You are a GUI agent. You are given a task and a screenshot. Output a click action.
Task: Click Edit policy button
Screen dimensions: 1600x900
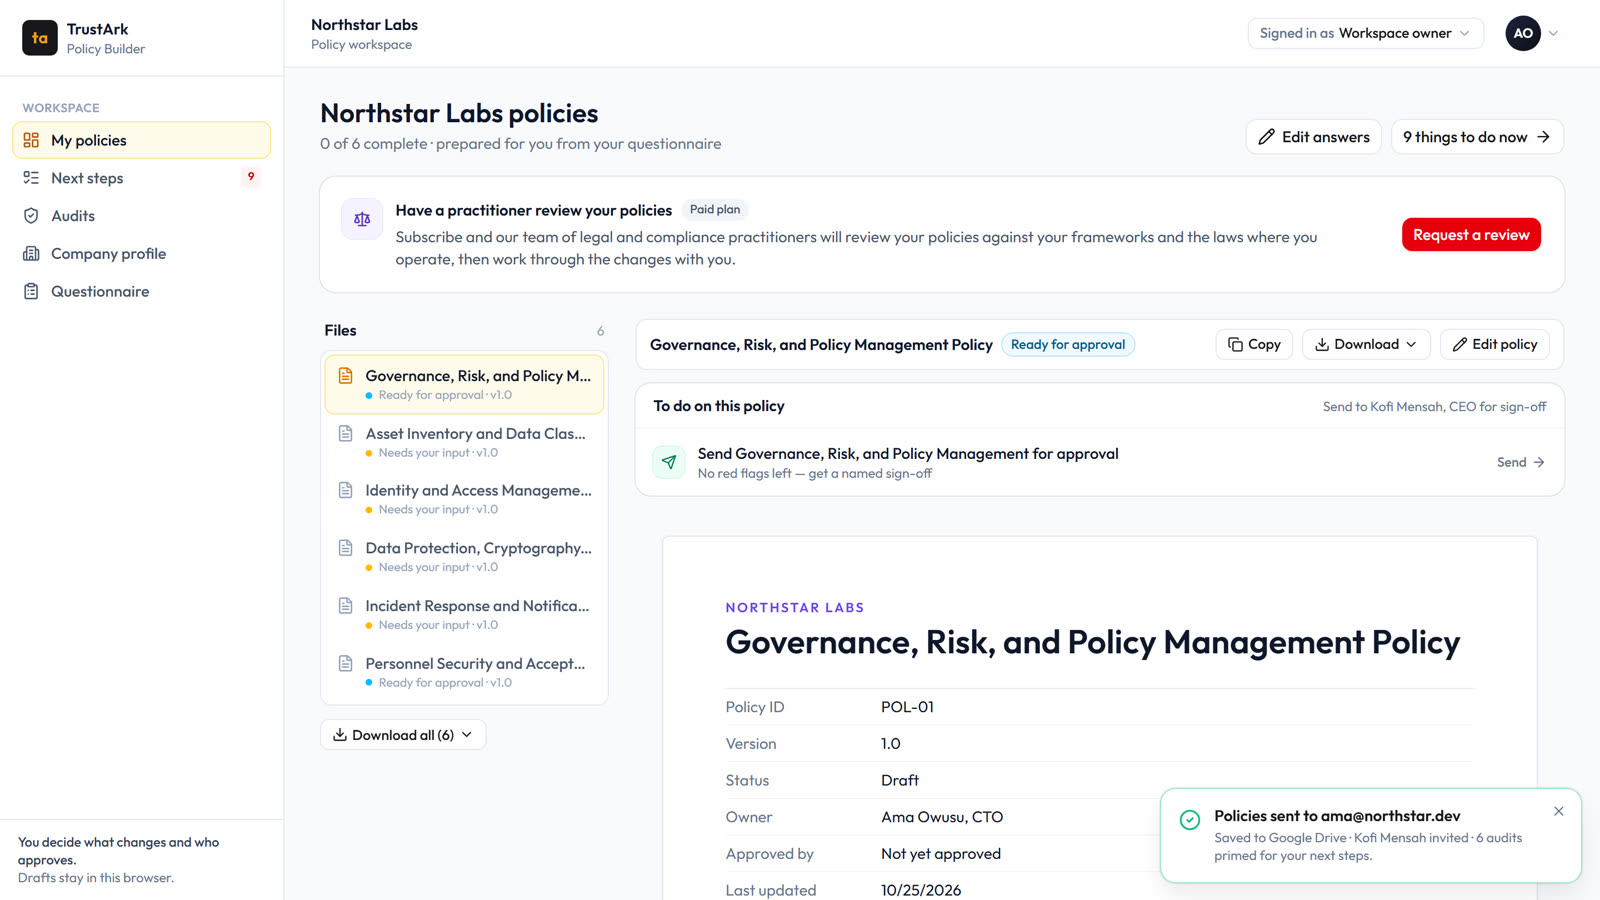[x=1495, y=344]
